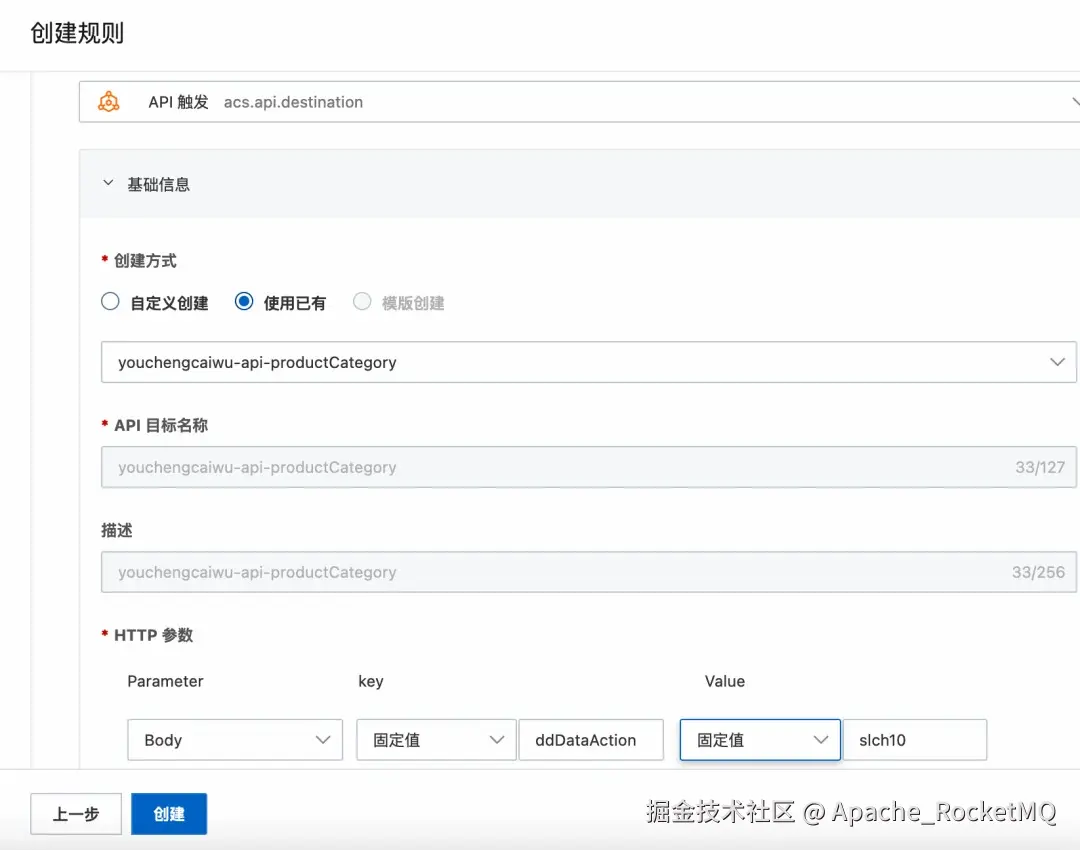Click the API 目标名称 input field
The image size is (1080, 850).
click(589, 467)
